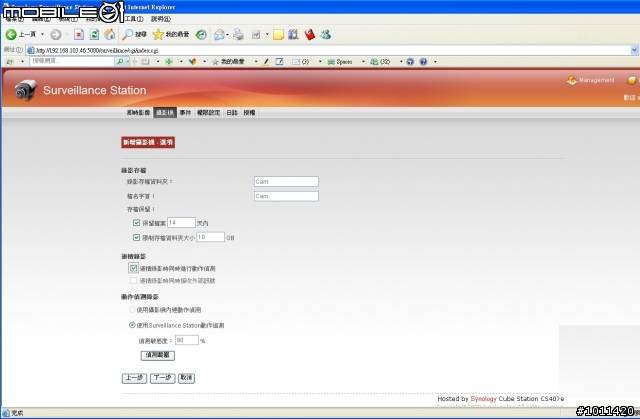This screenshot has height=419, width=640.
Task: Go back with the green Back arrow
Action: [11, 35]
